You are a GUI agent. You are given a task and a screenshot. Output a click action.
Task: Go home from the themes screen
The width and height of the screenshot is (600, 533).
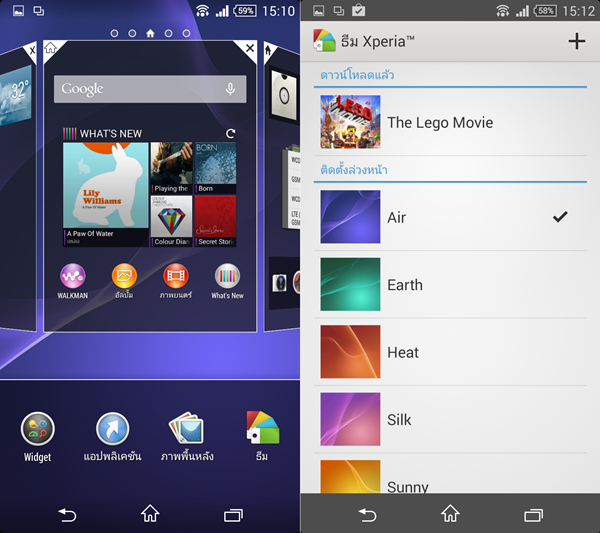click(x=450, y=513)
